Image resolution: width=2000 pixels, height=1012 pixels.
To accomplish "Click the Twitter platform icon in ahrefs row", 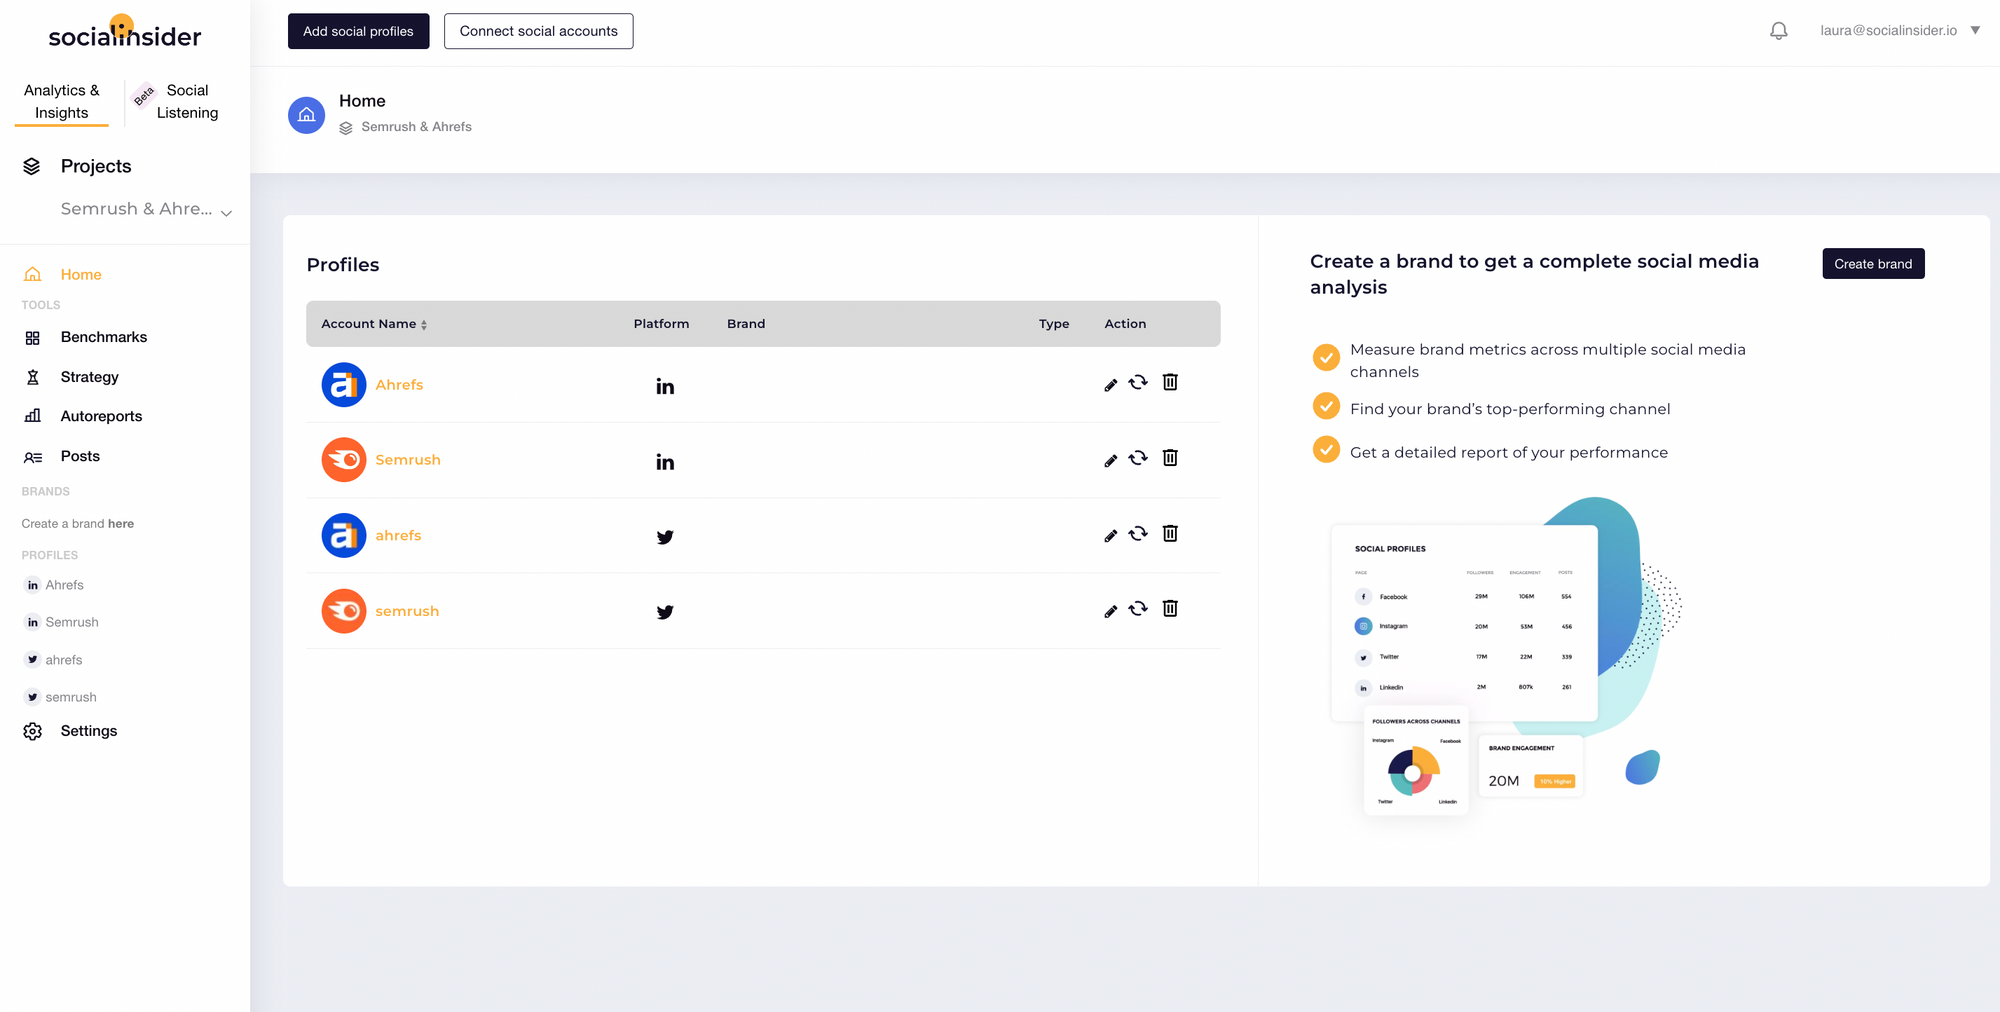I will pyautogui.click(x=665, y=537).
